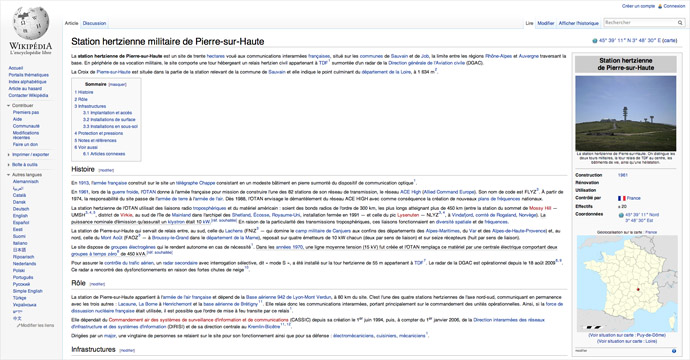Switch to the Article tab
Viewport: 690px width, 360px height.
(71, 23)
